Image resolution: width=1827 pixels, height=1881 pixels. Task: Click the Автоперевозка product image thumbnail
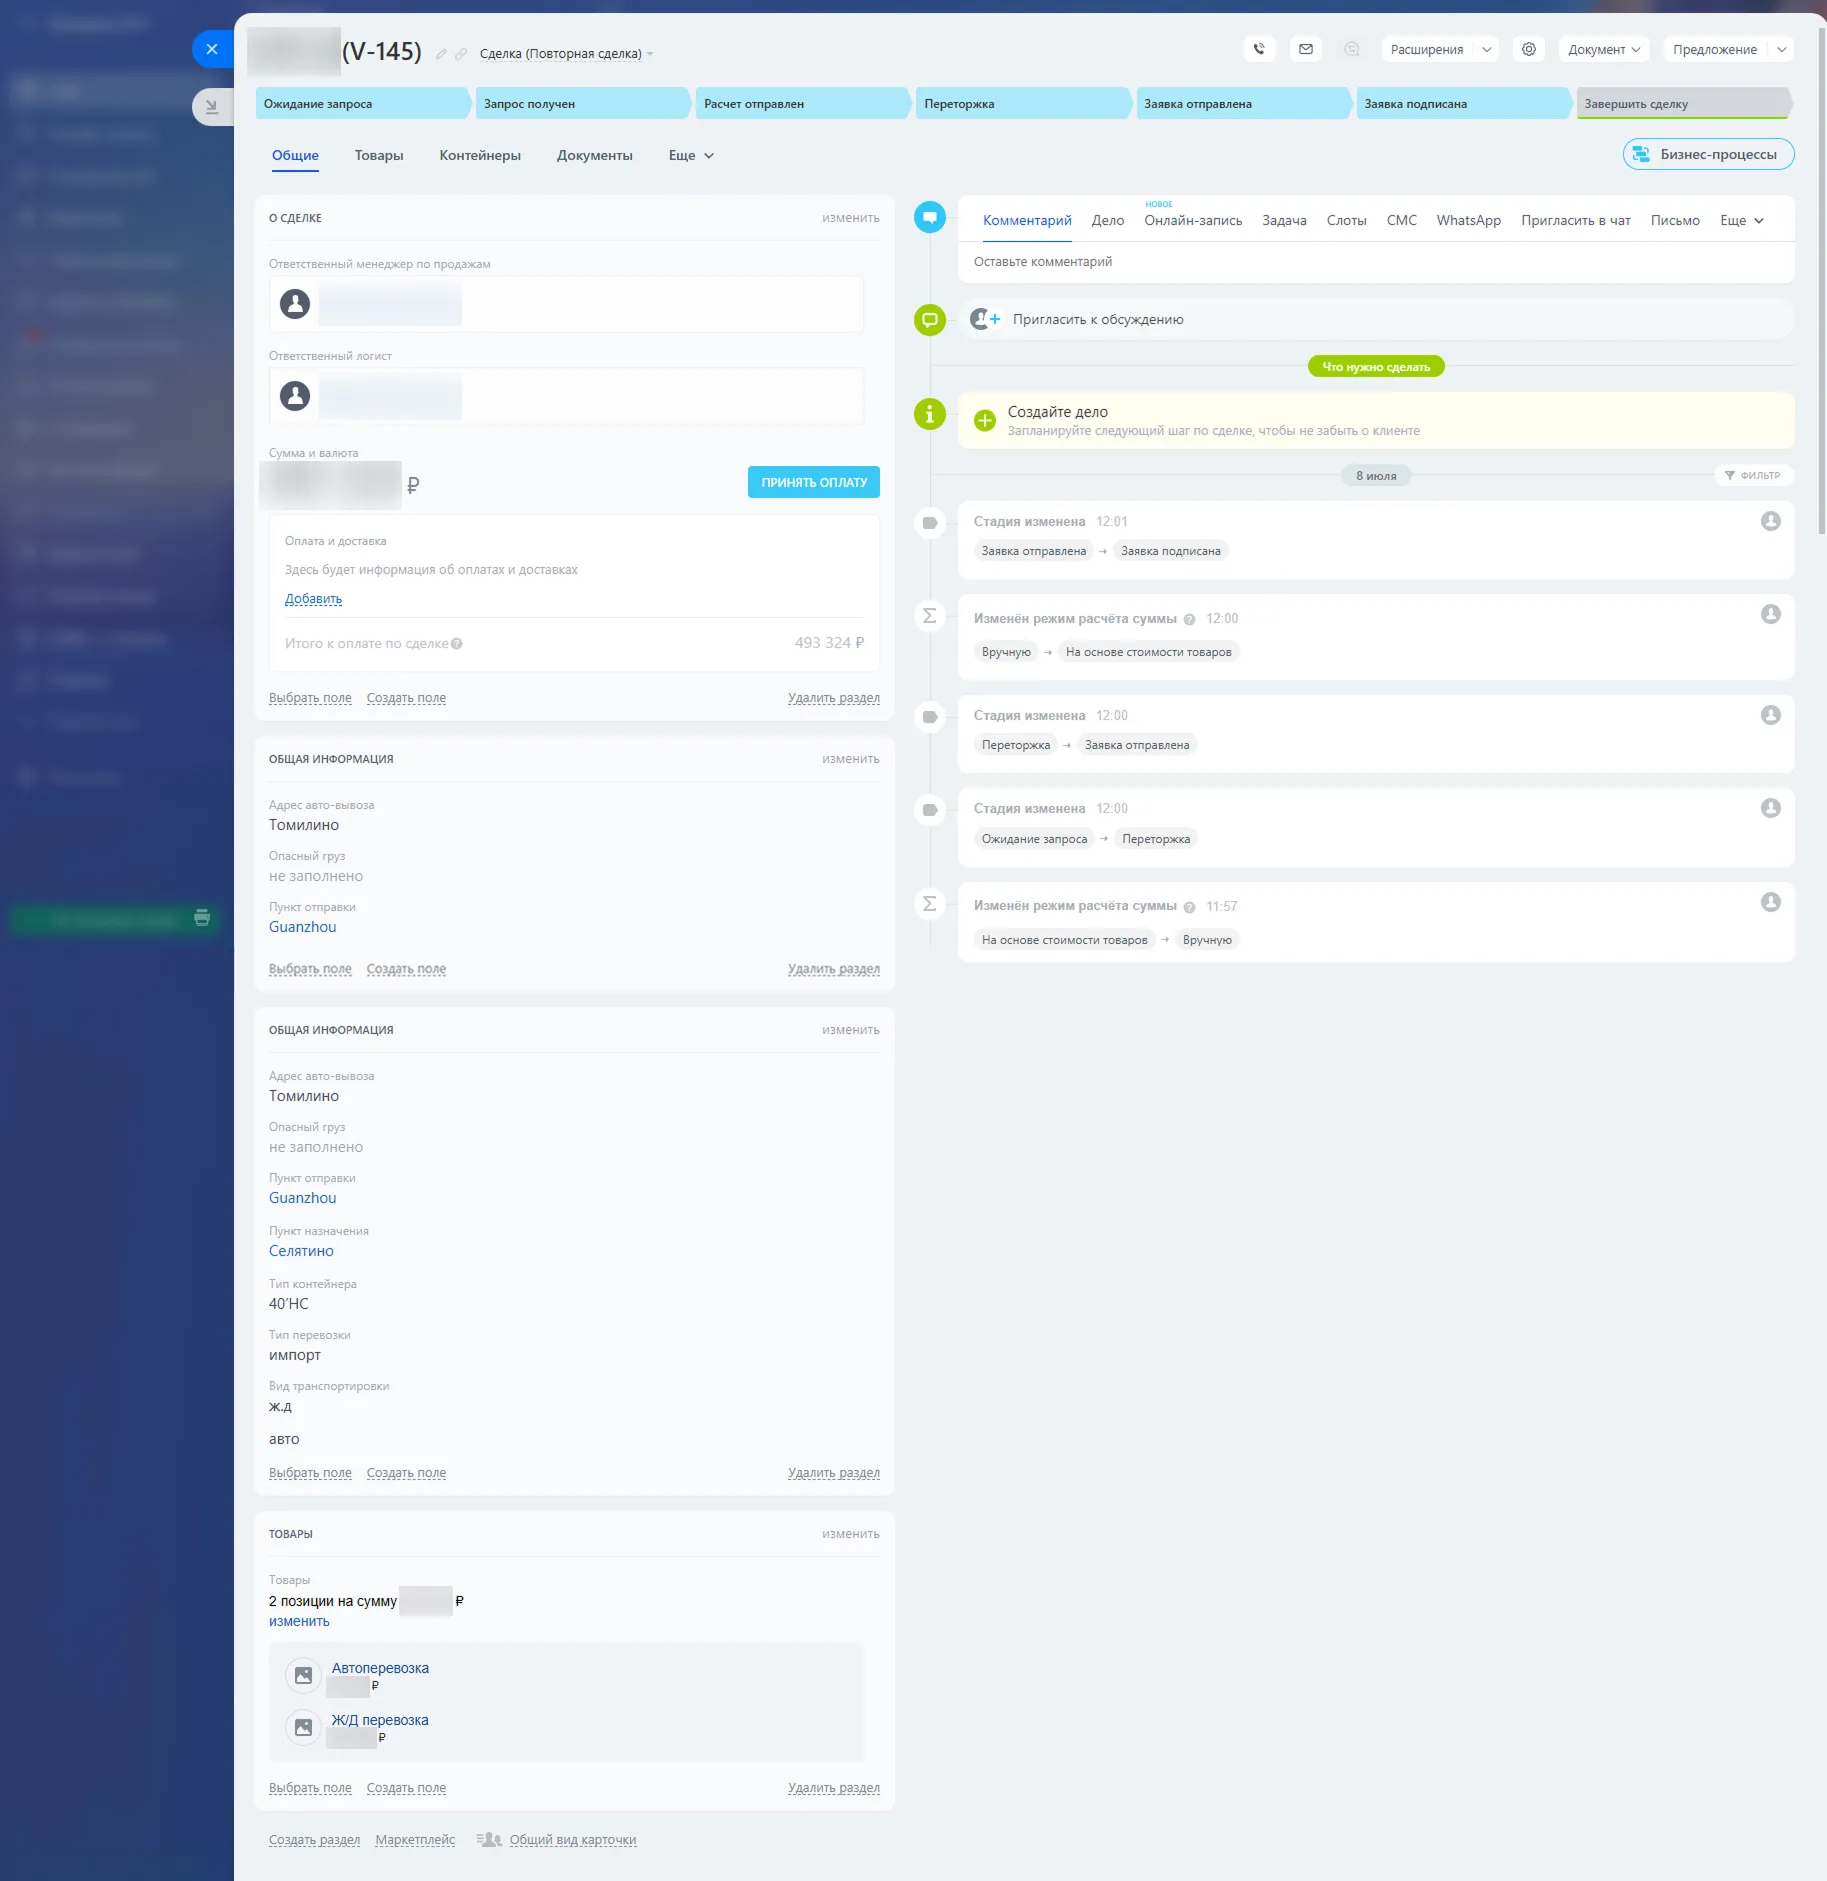point(303,1675)
